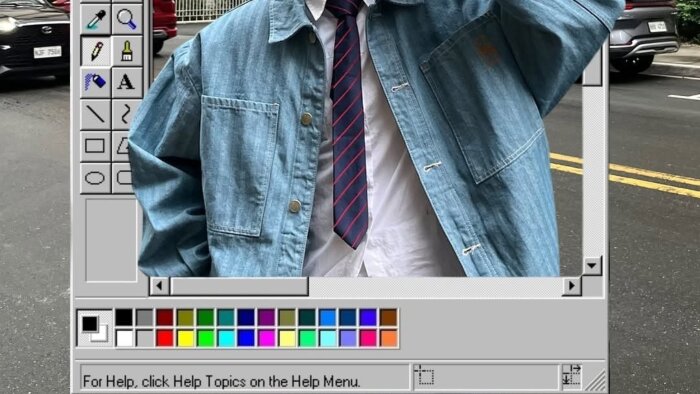This screenshot has width=700, height=394.
Task: Pick the light gray swatch
Action: pos(145,338)
